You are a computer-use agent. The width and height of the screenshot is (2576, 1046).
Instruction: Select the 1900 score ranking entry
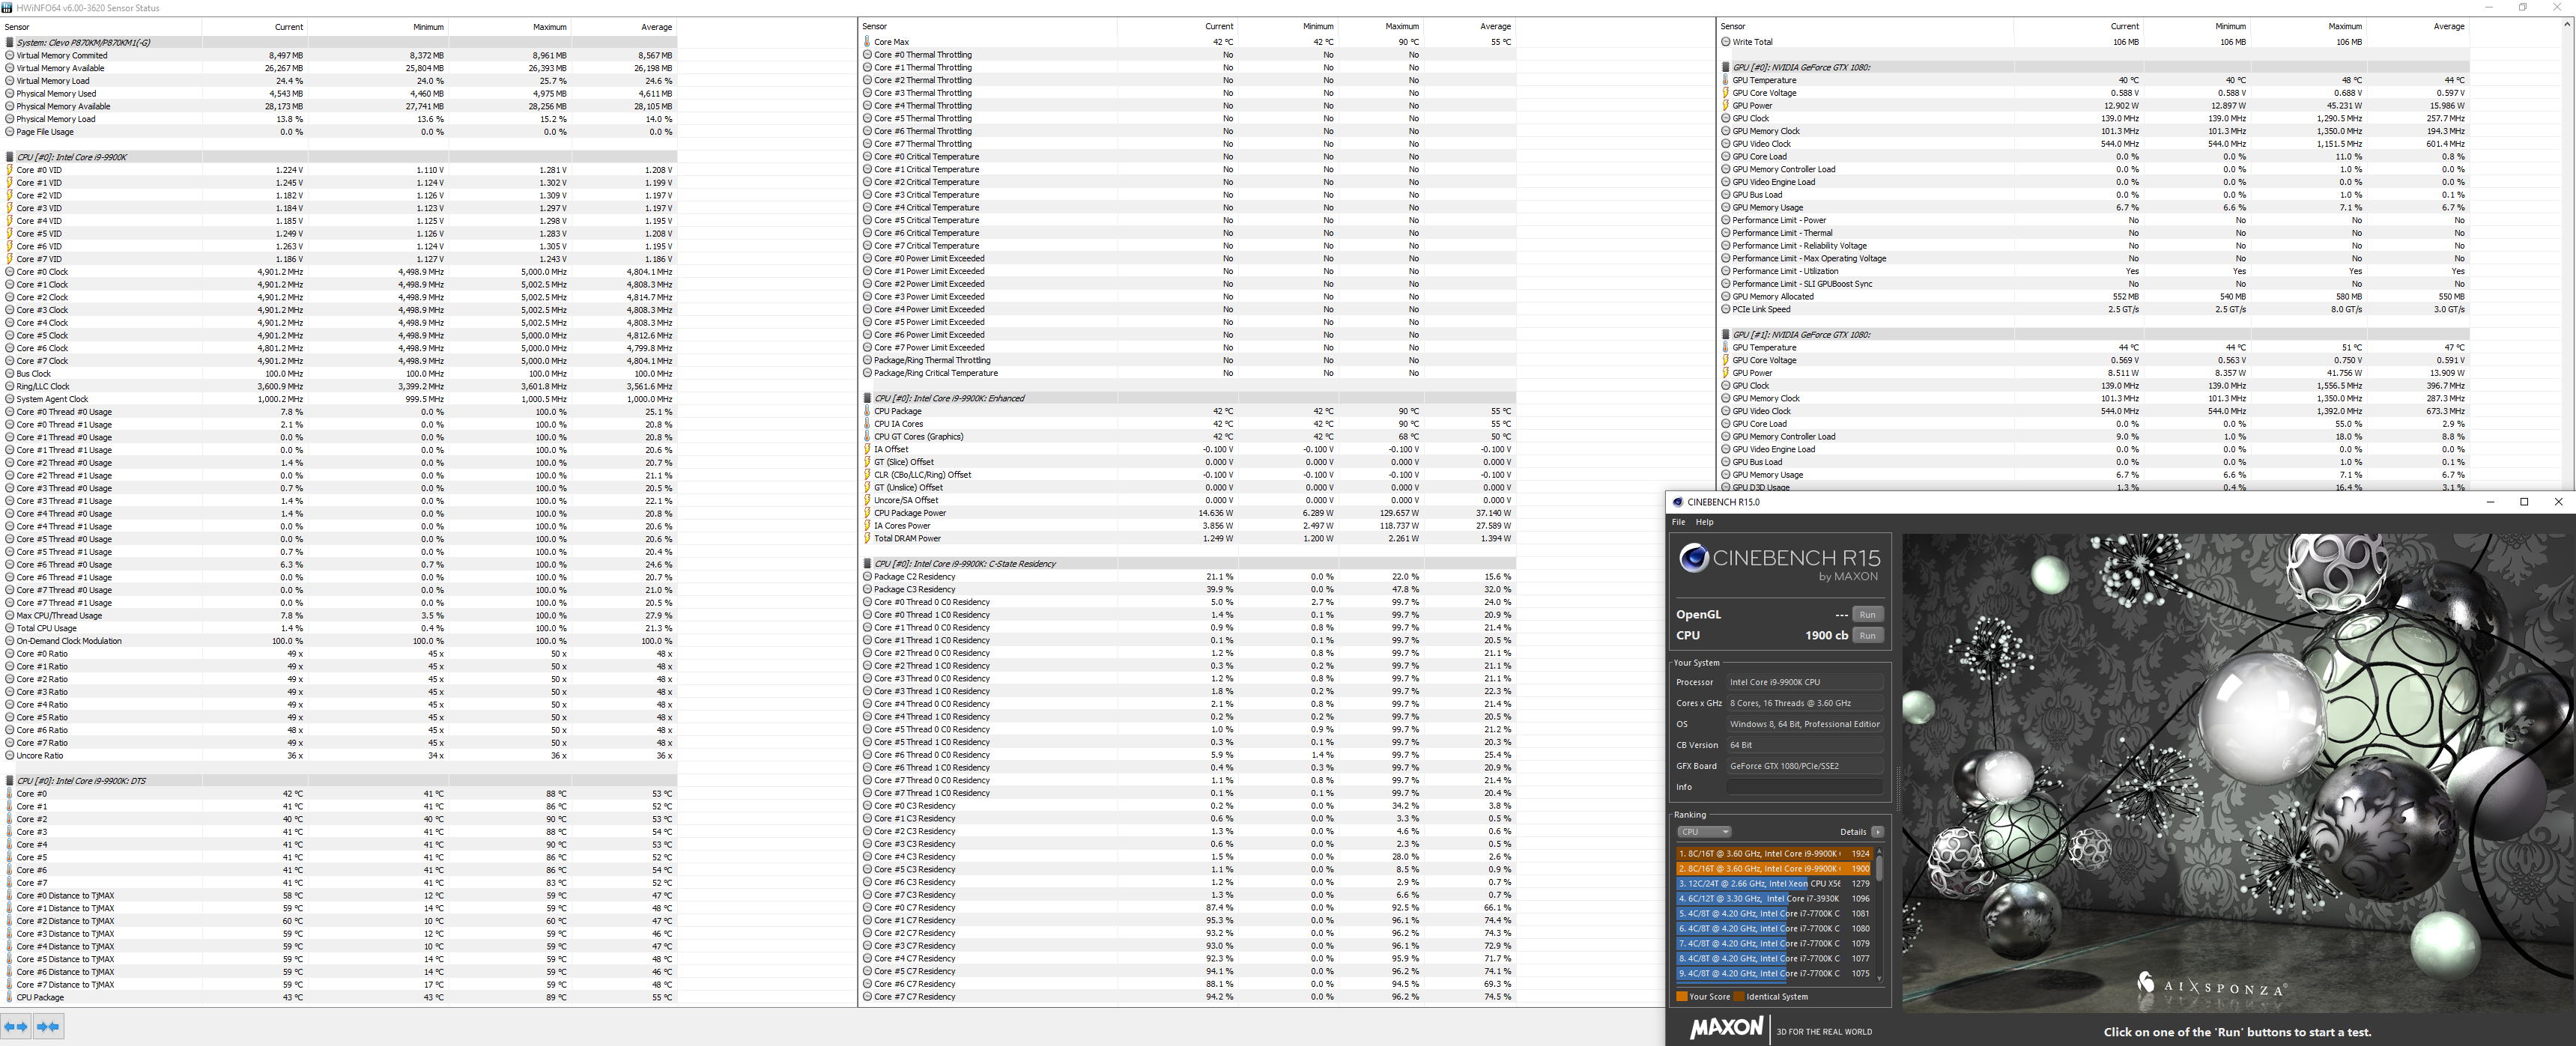(1773, 869)
